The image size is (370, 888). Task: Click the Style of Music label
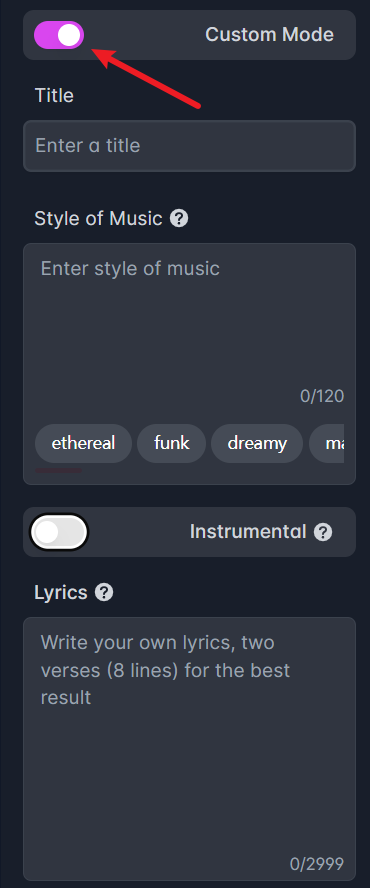point(99,218)
